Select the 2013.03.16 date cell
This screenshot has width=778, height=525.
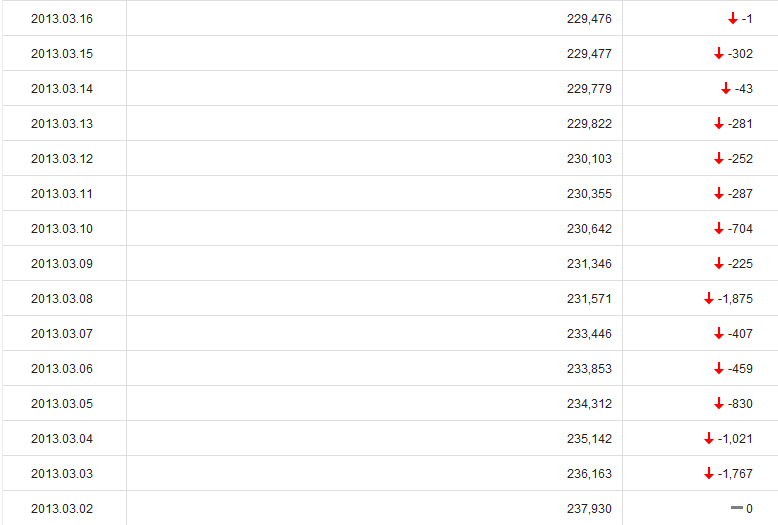pyautogui.click(x=62, y=19)
